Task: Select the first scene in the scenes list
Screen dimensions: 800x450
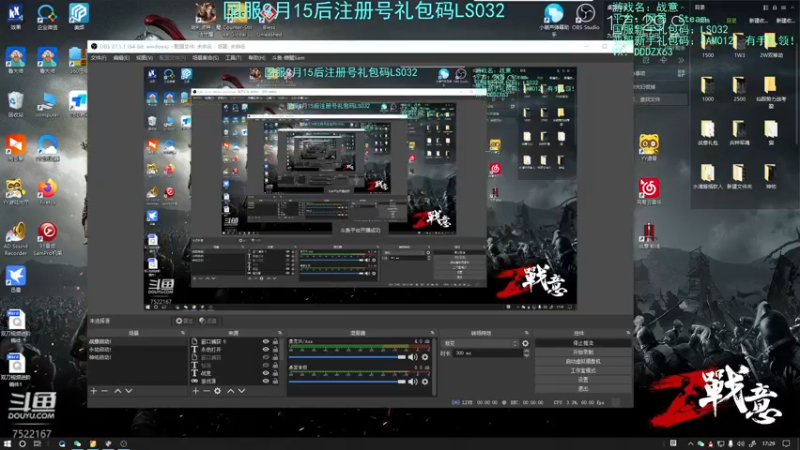Action: click(138, 341)
